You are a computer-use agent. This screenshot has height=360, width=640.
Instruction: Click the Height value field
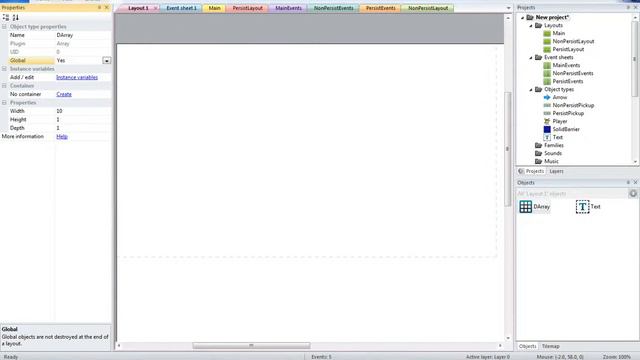point(83,120)
